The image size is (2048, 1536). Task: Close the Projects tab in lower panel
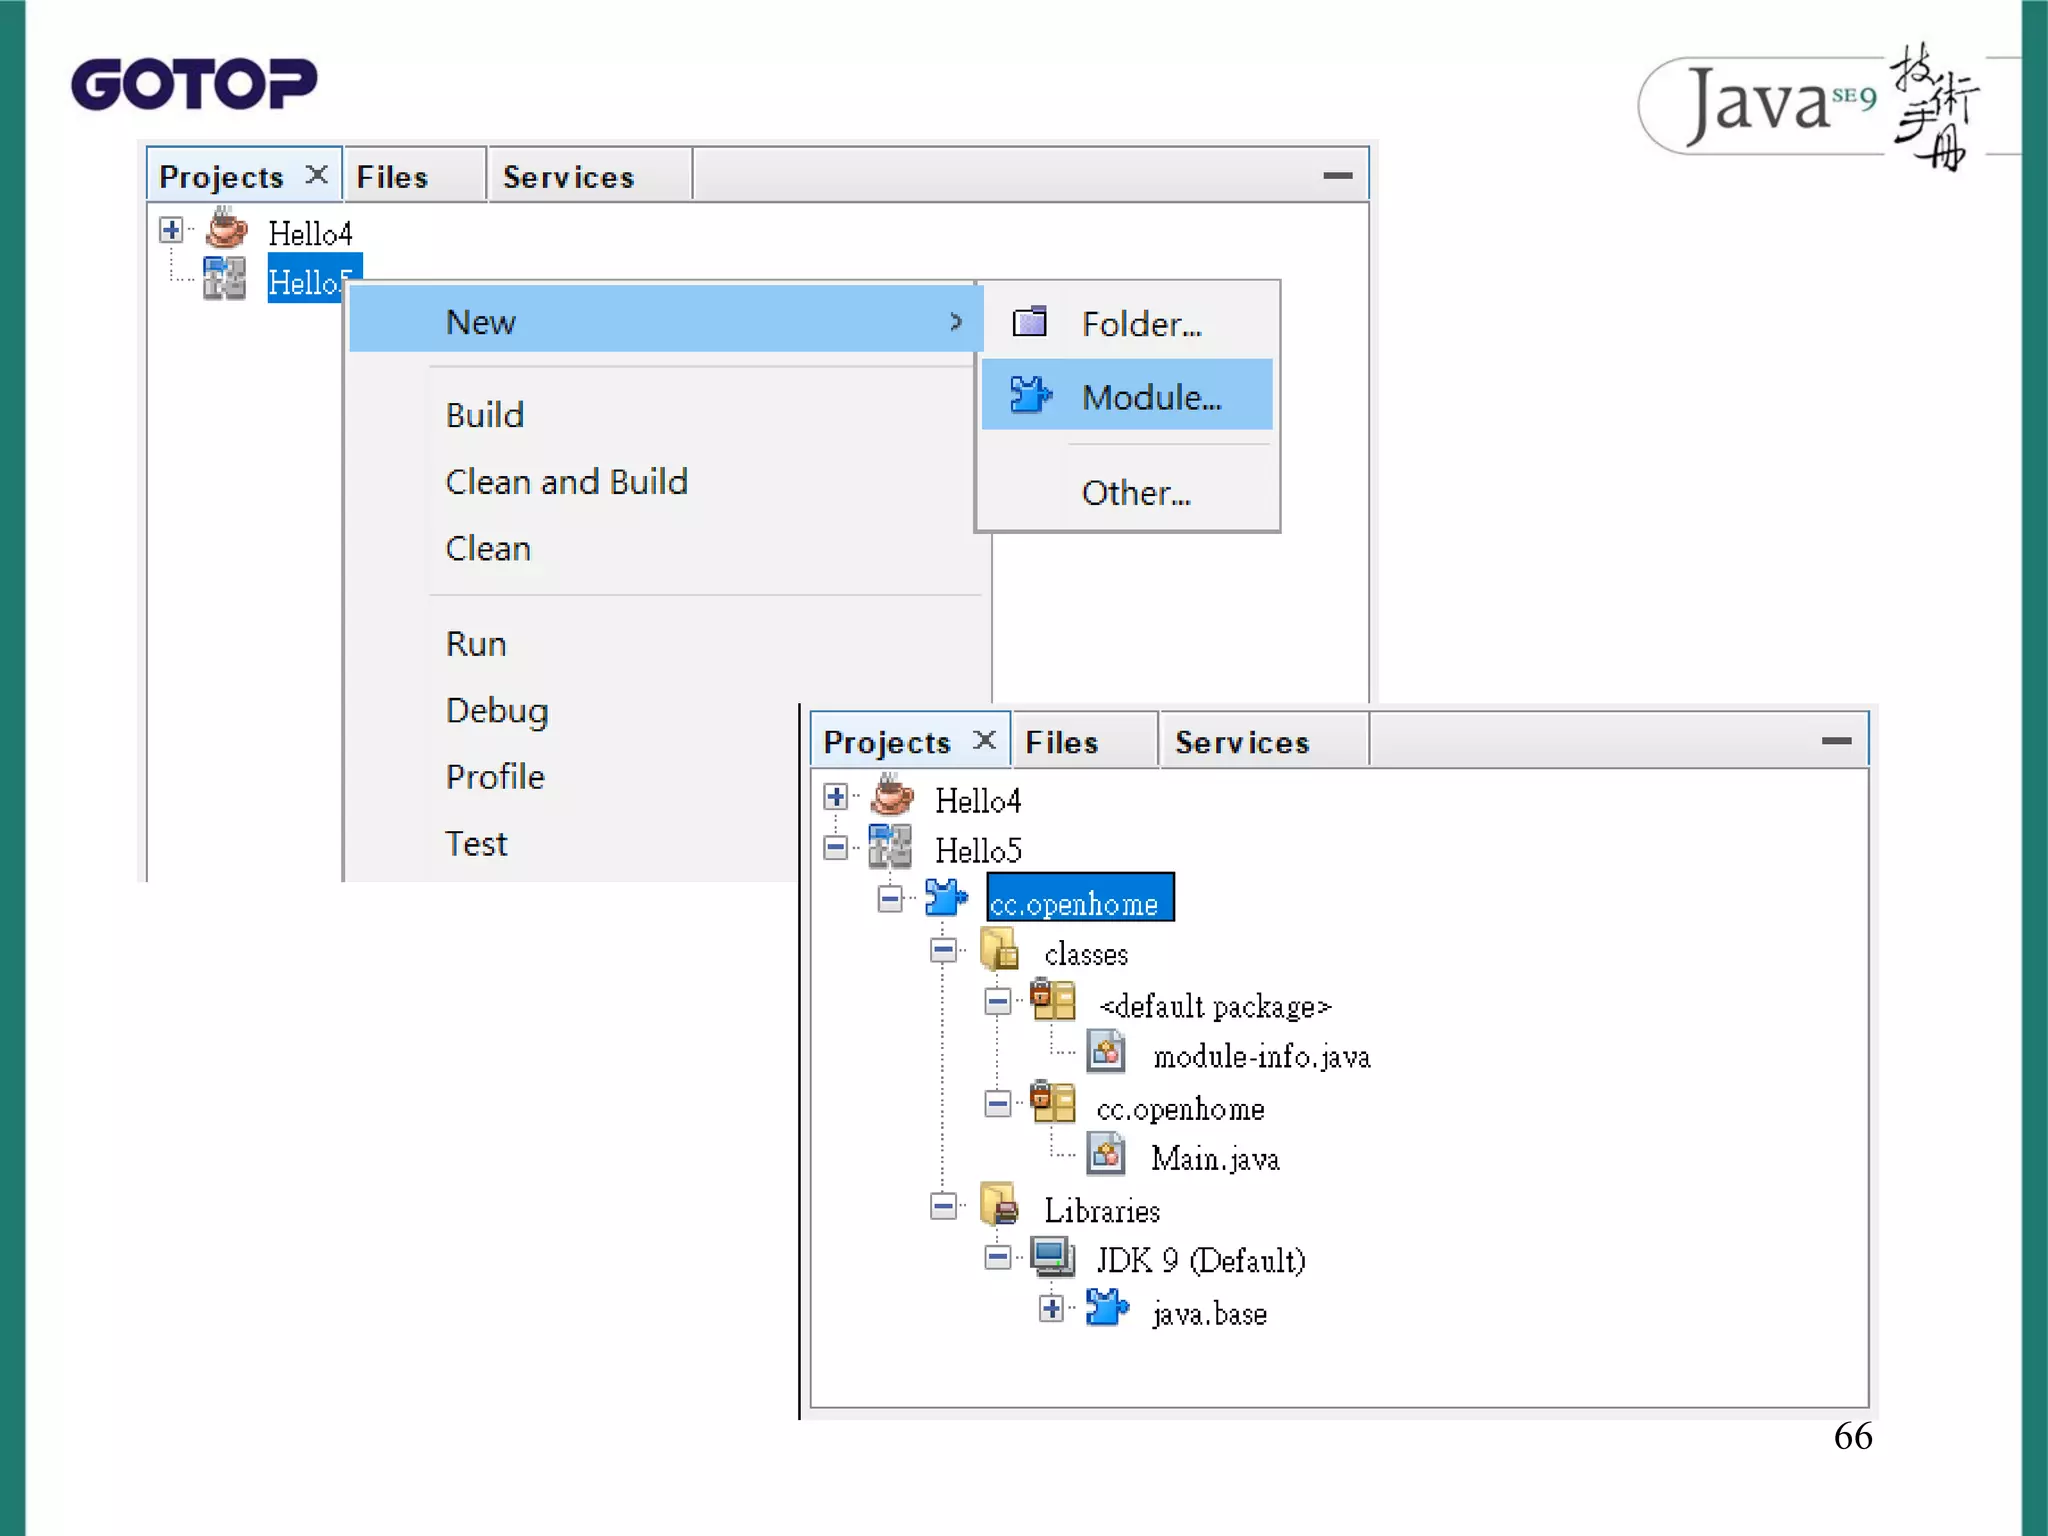(x=985, y=740)
